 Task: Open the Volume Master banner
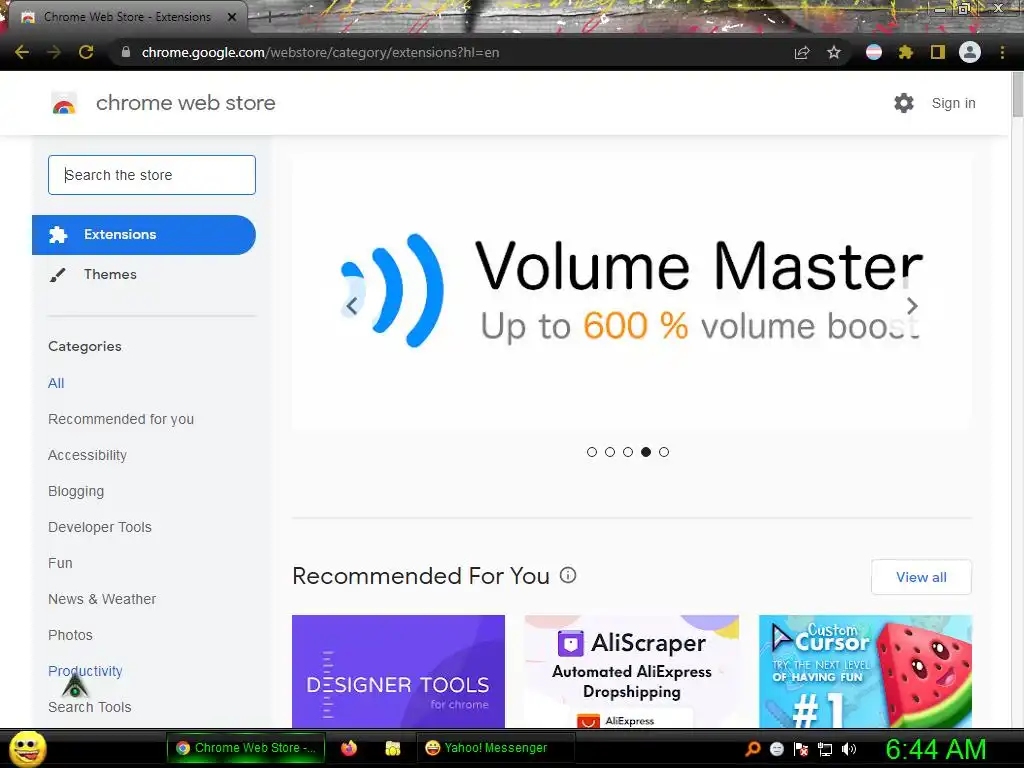632,292
